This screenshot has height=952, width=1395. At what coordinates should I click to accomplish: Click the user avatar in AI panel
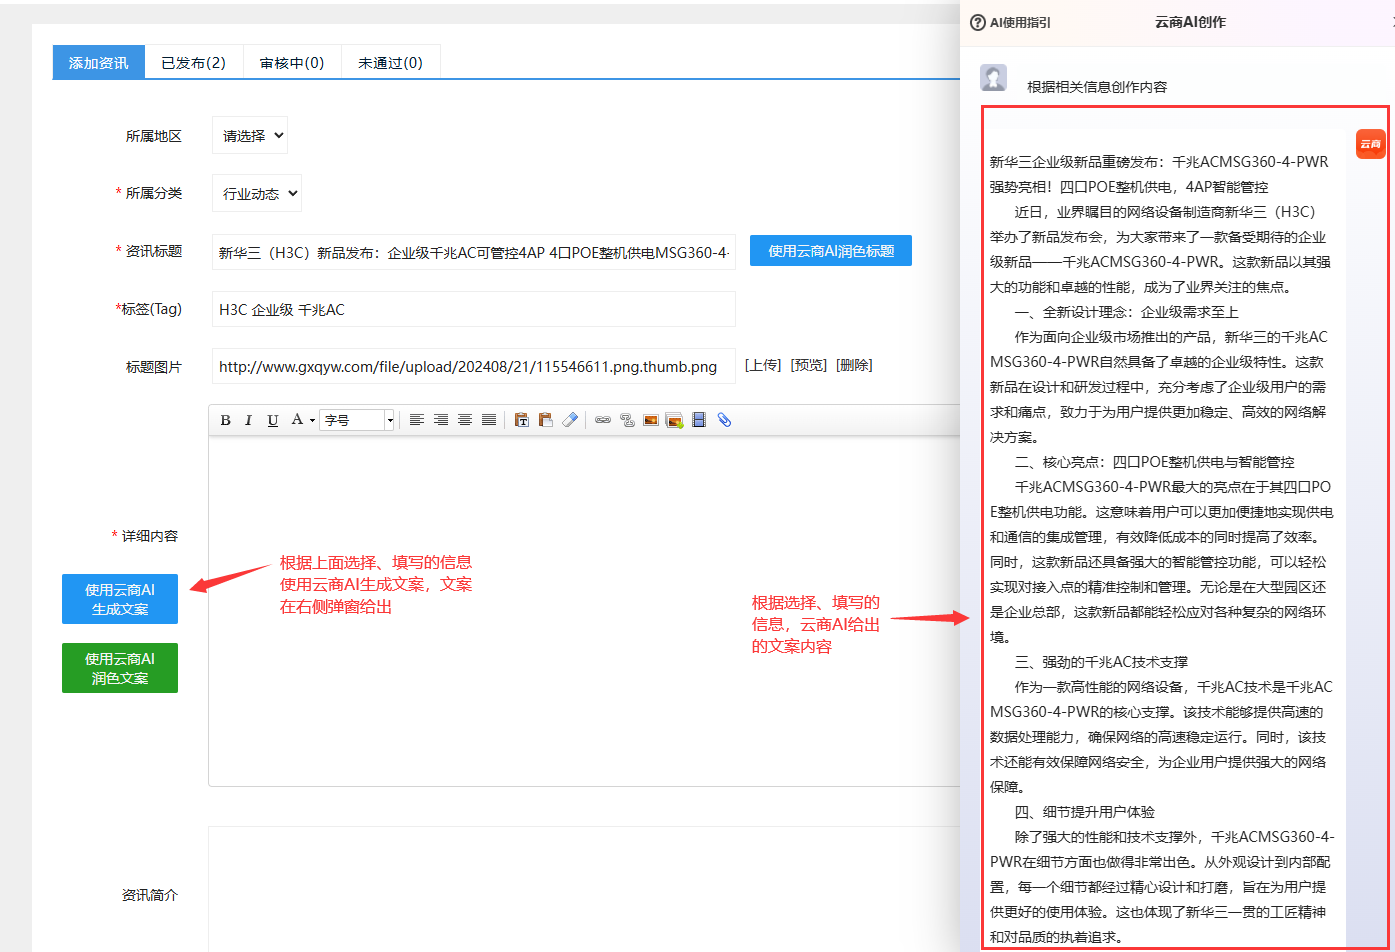tap(993, 78)
